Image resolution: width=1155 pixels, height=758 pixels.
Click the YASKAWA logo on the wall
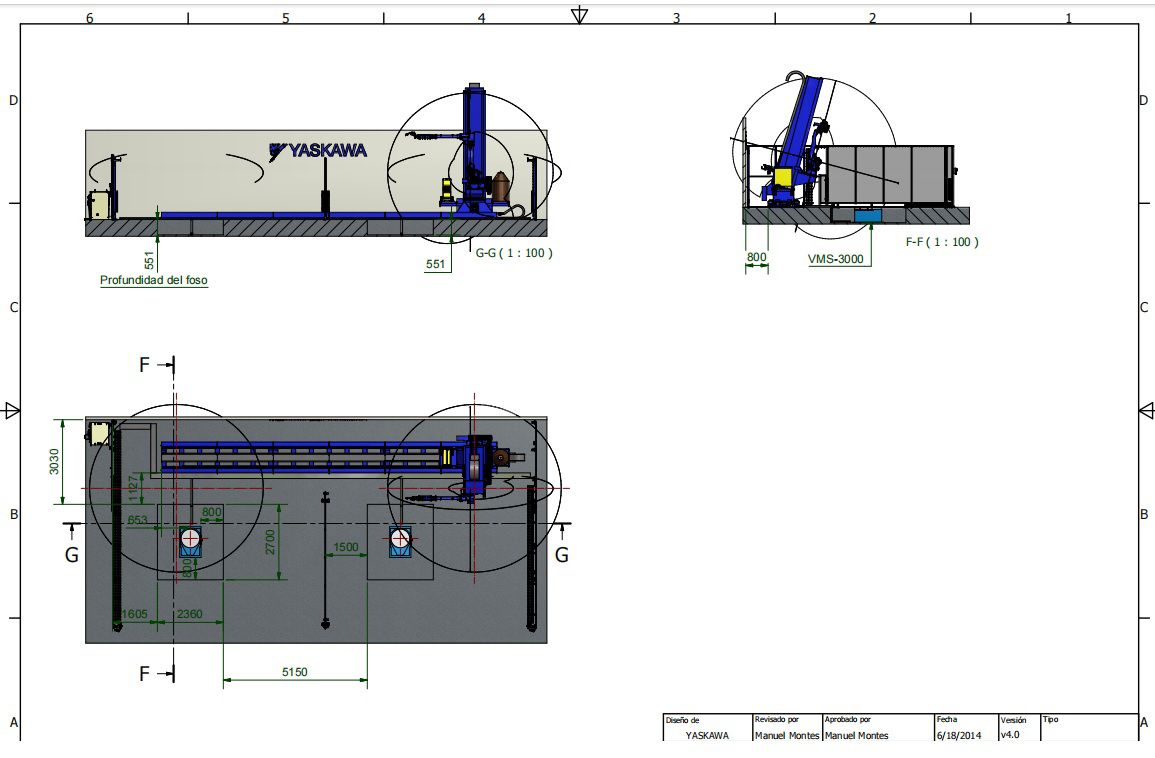click(x=318, y=150)
